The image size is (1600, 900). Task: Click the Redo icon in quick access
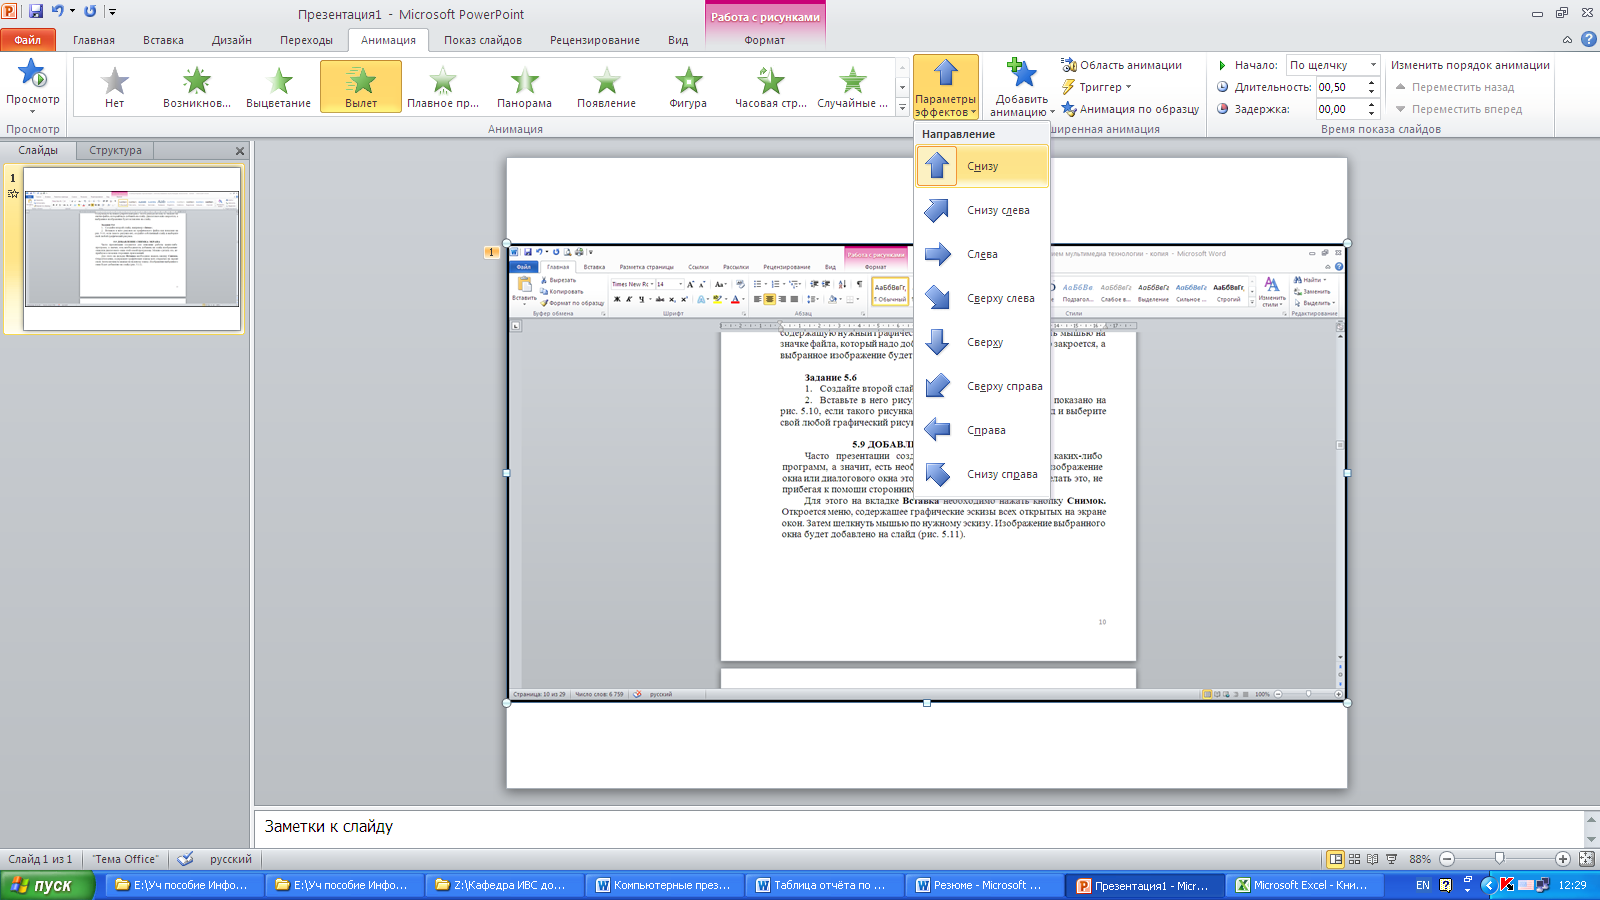coord(90,12)
